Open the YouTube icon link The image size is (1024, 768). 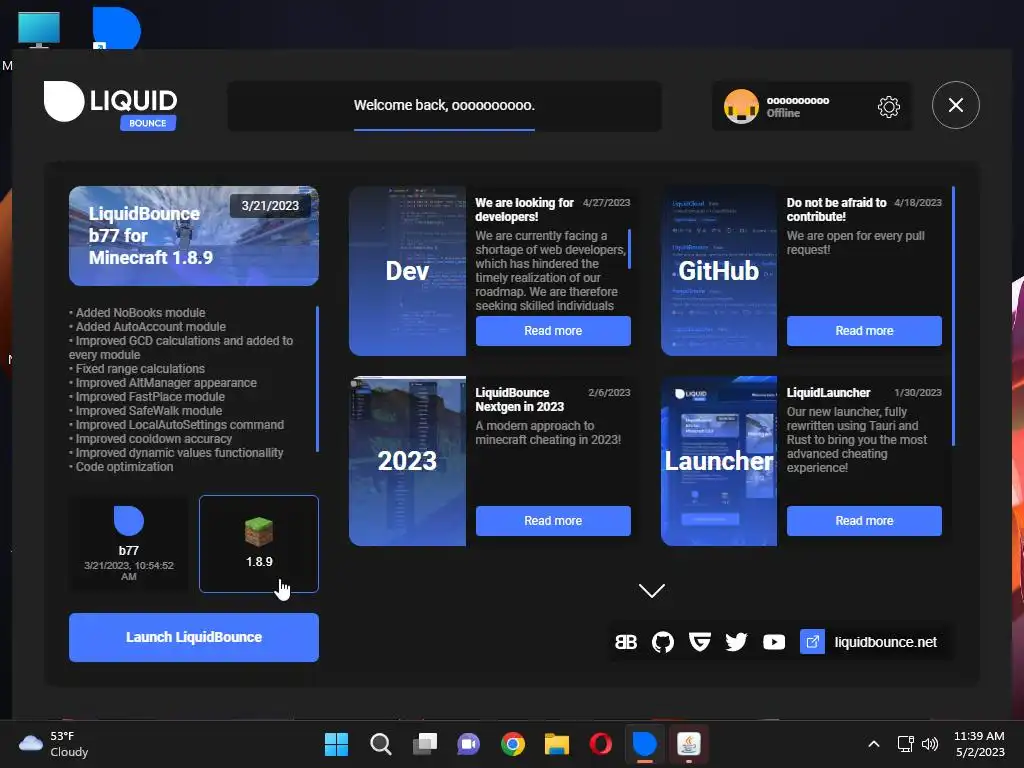774,642
